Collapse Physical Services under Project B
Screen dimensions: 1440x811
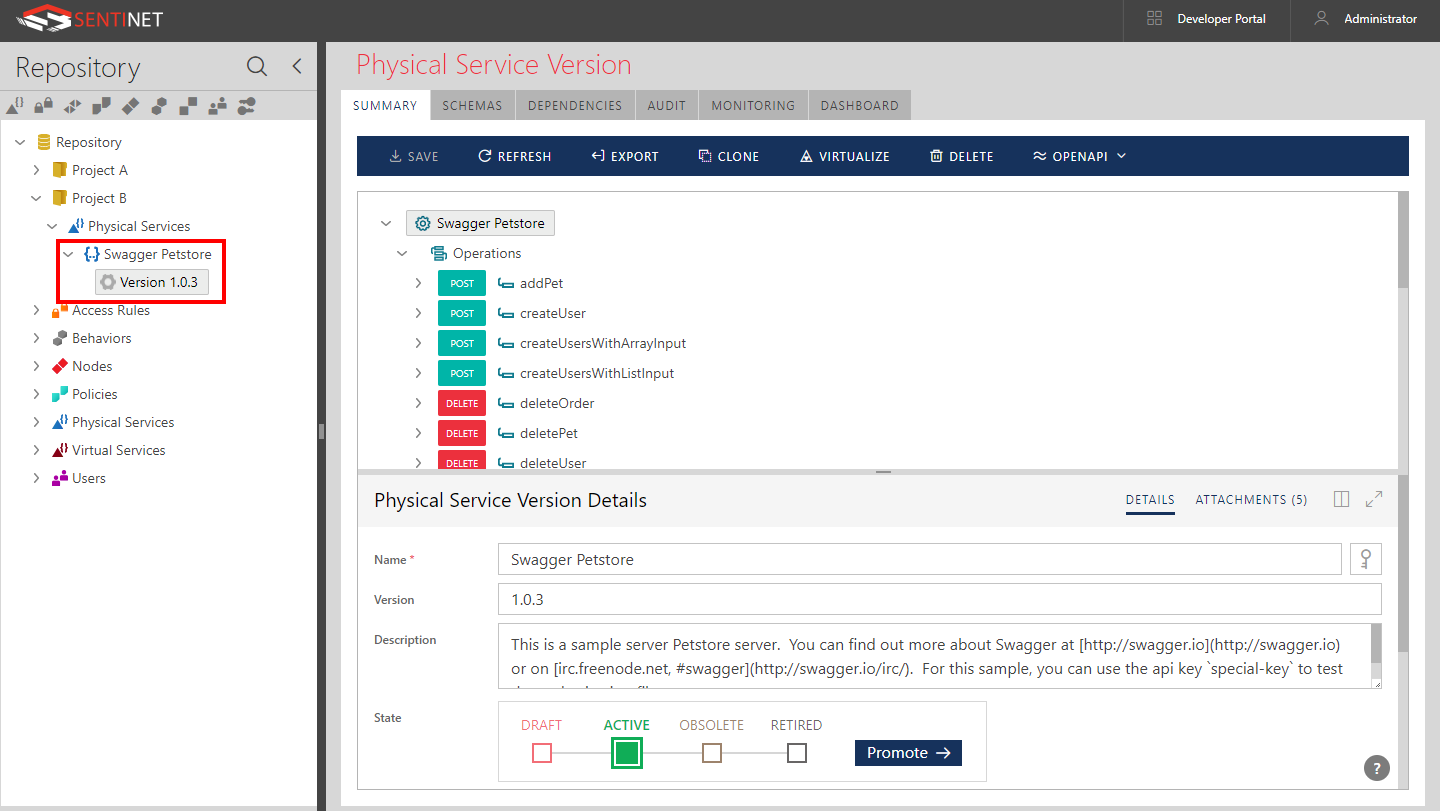click(52, 226)
